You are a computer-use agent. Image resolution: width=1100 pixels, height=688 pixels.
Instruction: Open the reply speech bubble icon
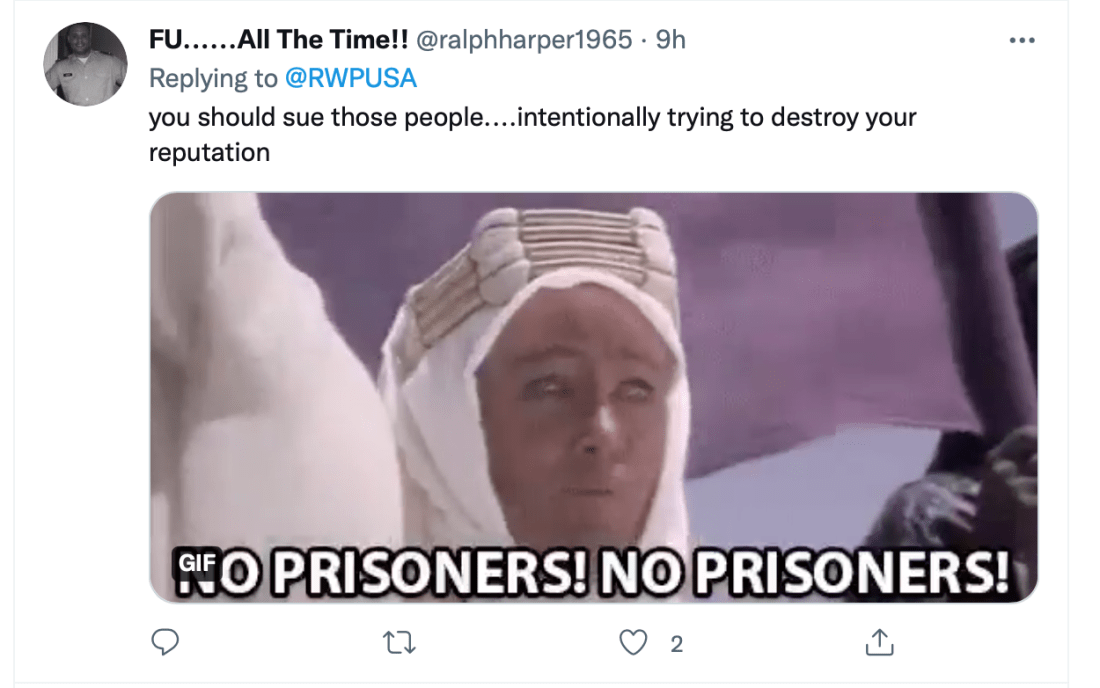tap(165, 642)
